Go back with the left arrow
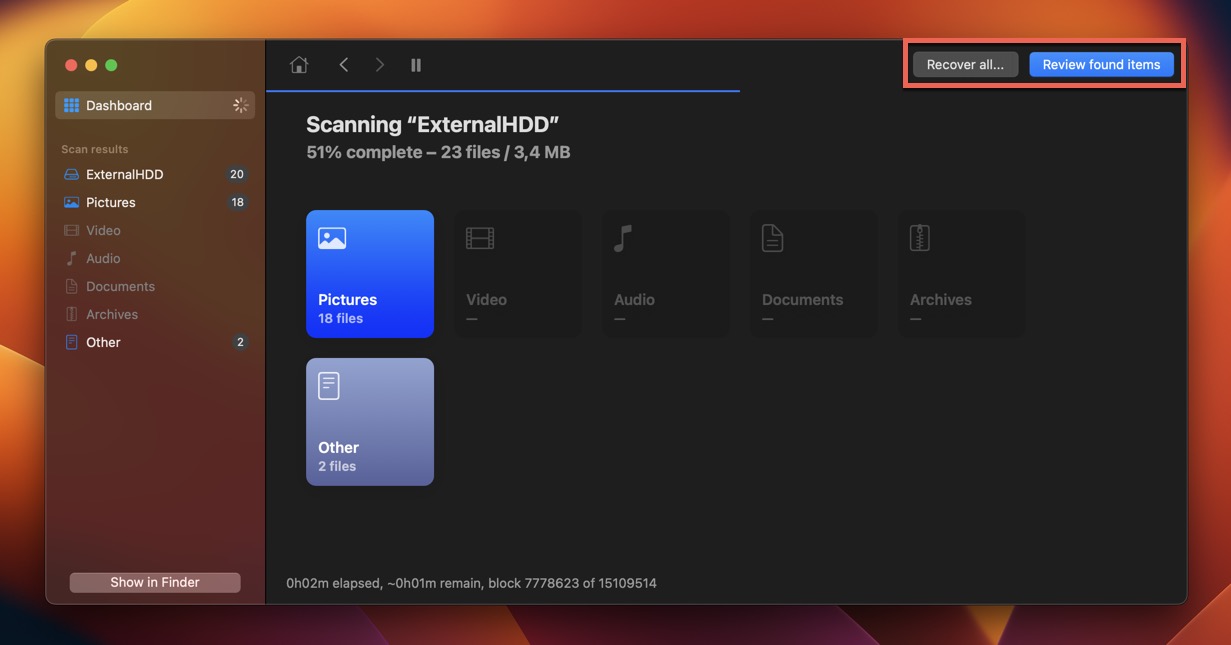The height and width of the screenshot is (645, 1231). click(x=343, y=65)
